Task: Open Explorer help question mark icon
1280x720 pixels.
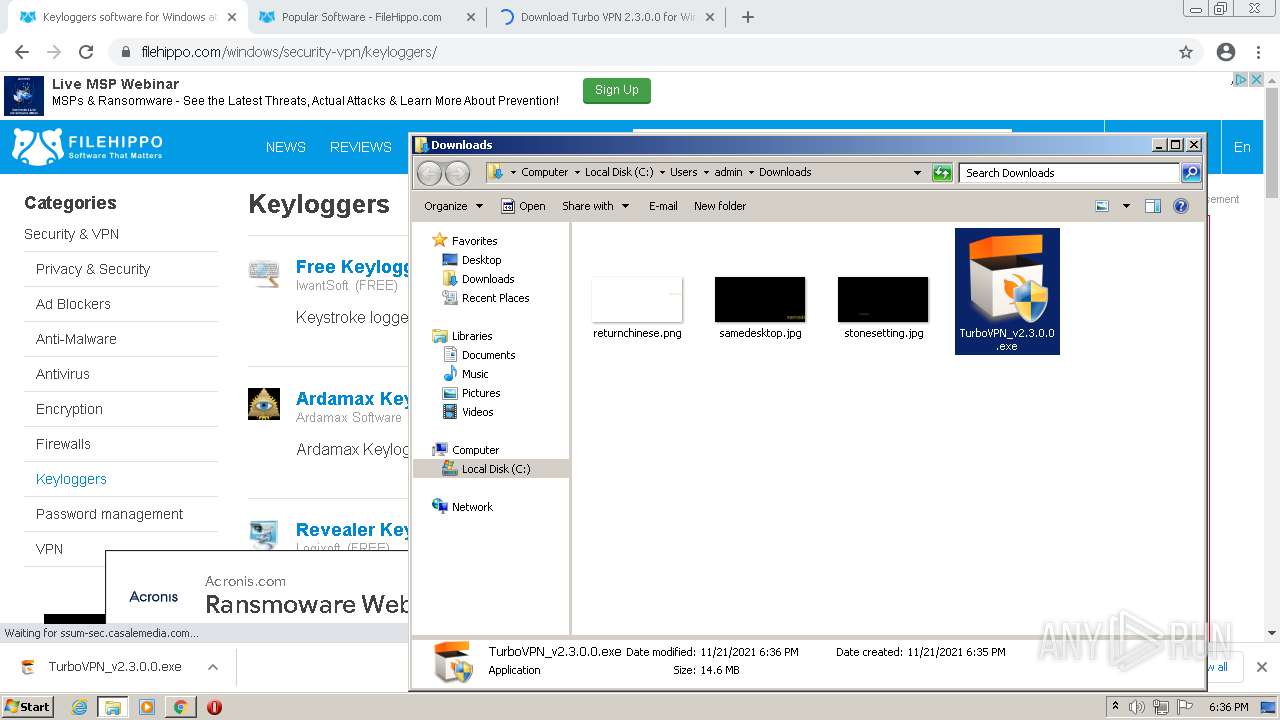Action: click(x=1181, y=206)
